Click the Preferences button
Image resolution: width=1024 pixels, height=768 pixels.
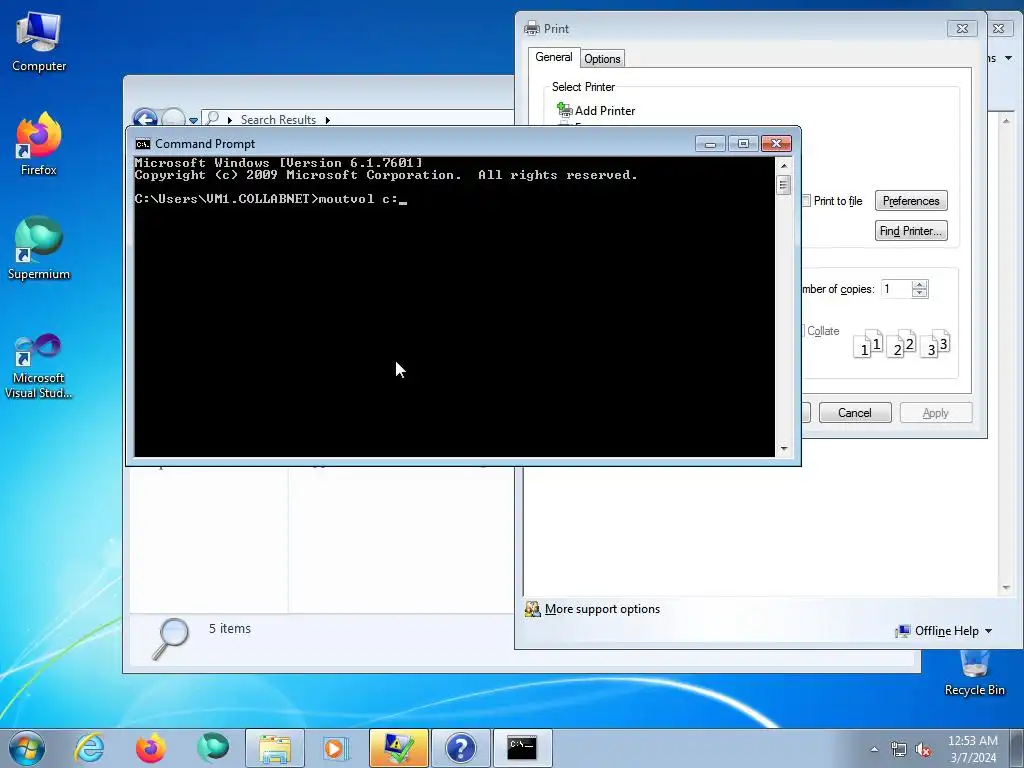(911, 200)
